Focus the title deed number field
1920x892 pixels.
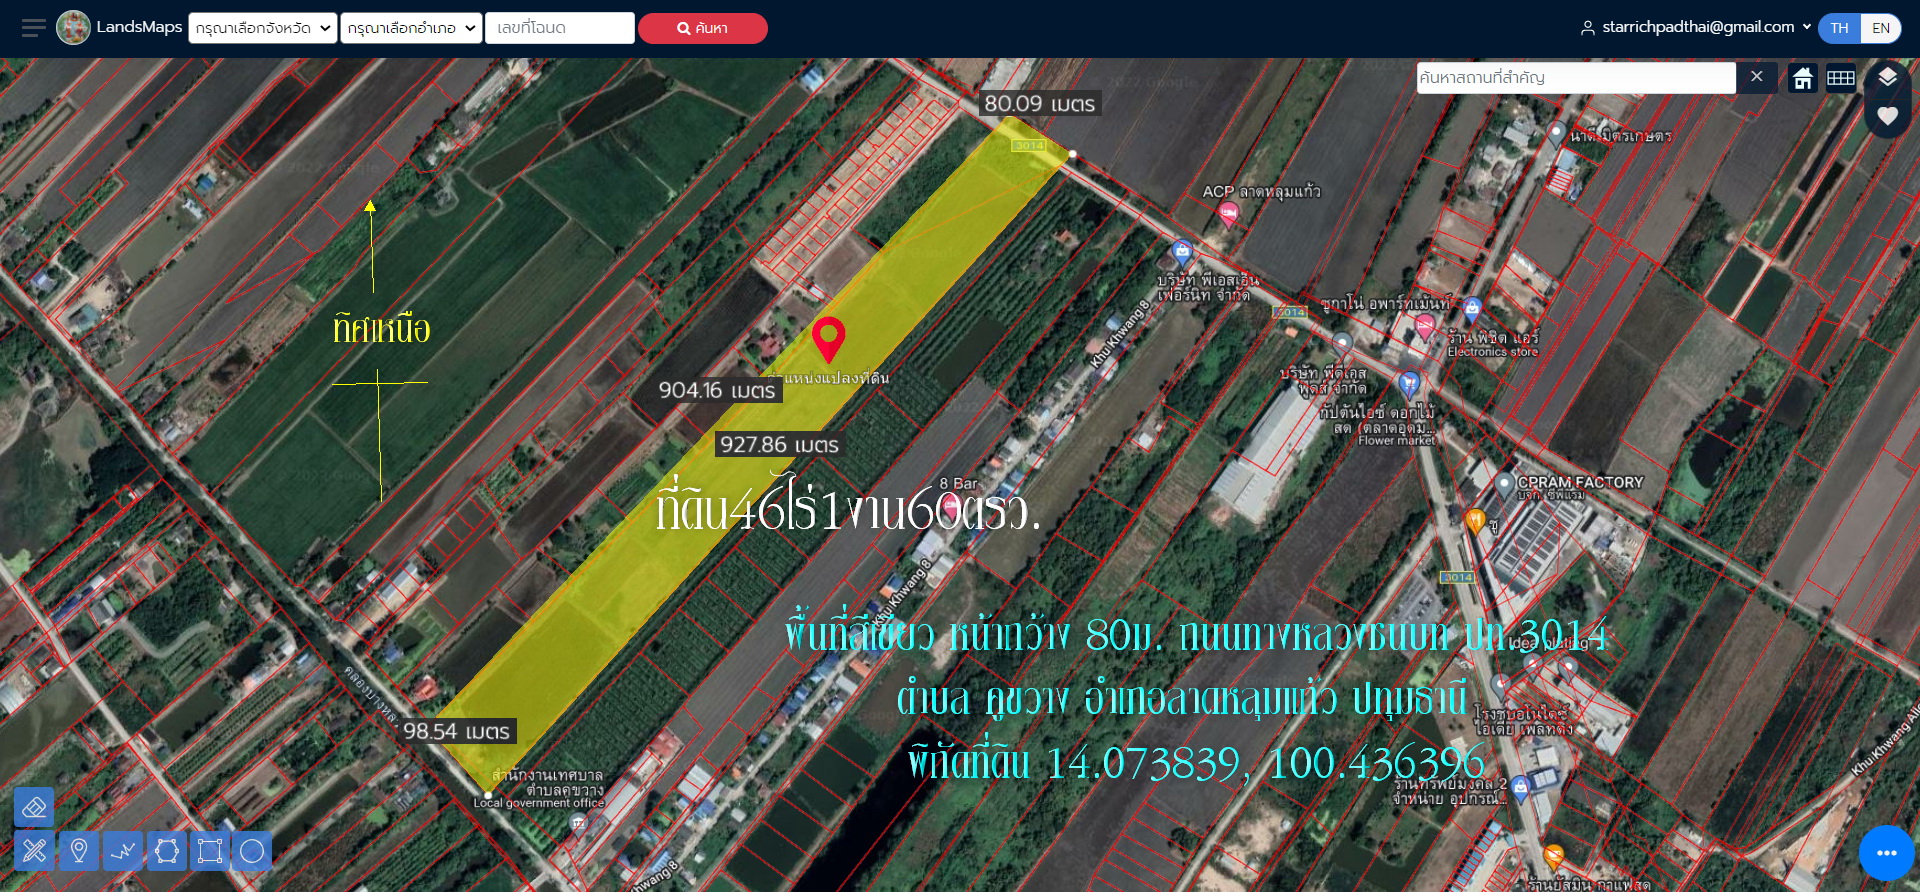tap(559, 28)
